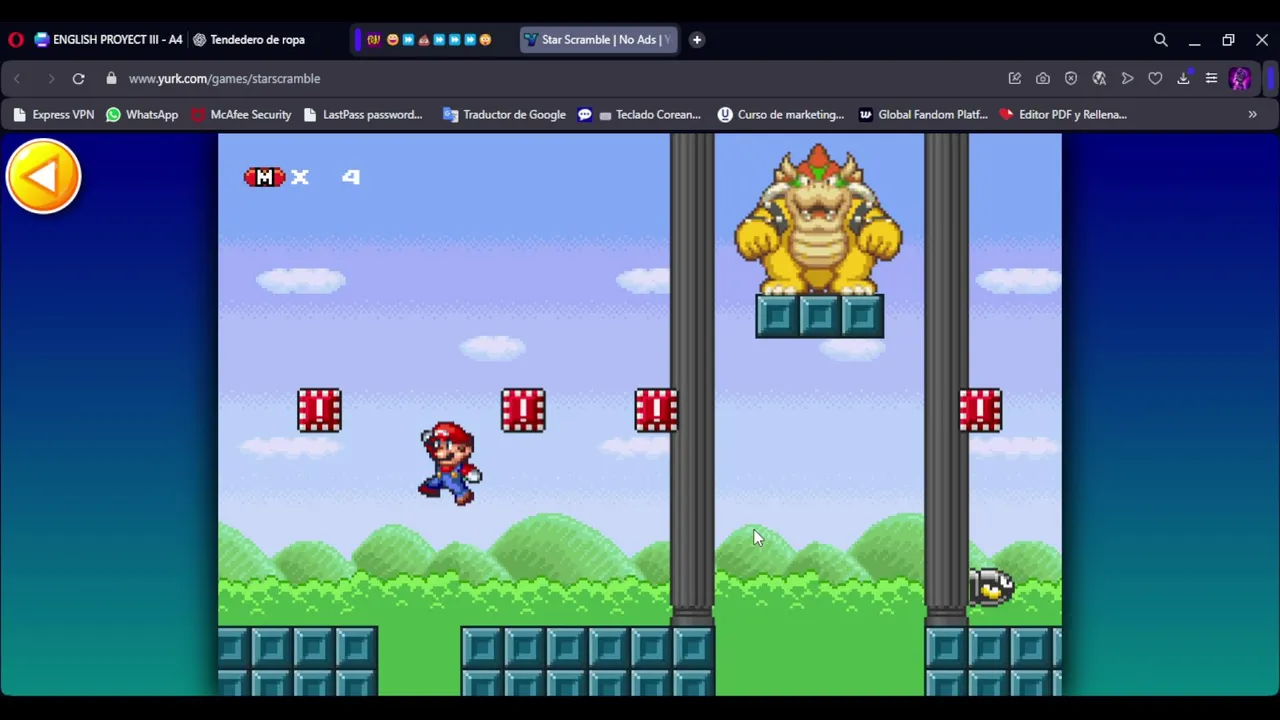Open the Editor PDF y Rellena bookmark

click(1063, 114)
